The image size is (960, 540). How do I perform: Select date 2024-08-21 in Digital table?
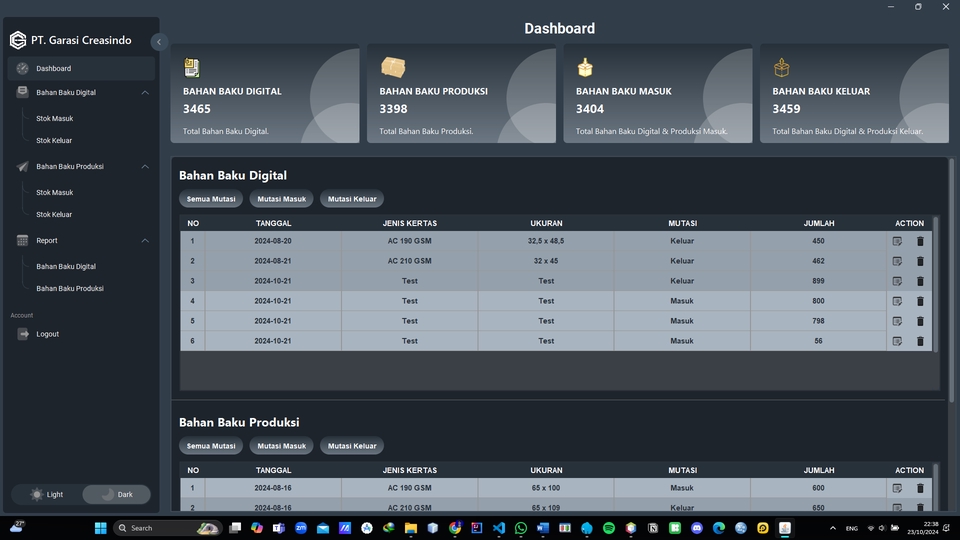(273, 261)
